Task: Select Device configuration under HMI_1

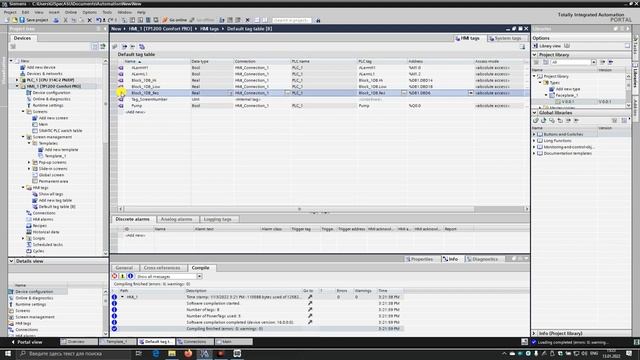Action: click(51, 93)
